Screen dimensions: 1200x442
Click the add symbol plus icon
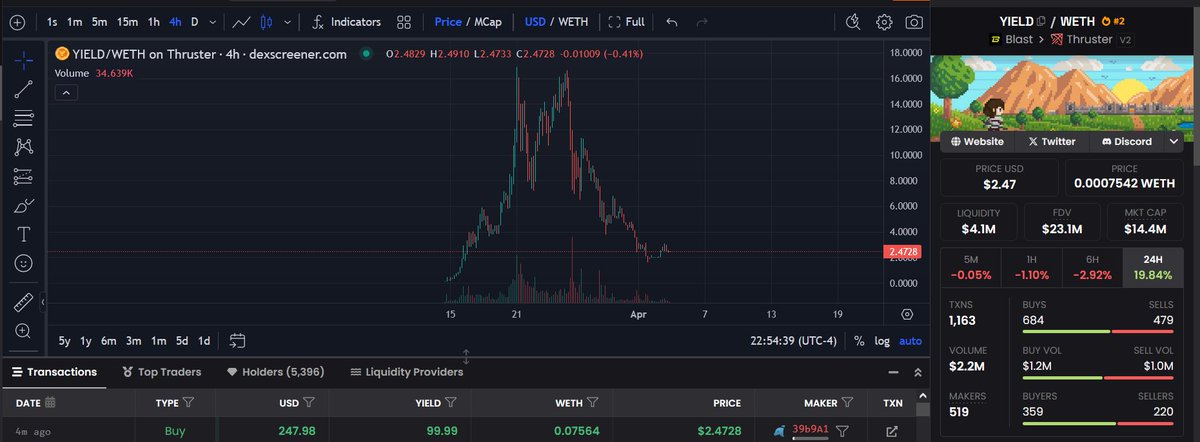[17, 21]
